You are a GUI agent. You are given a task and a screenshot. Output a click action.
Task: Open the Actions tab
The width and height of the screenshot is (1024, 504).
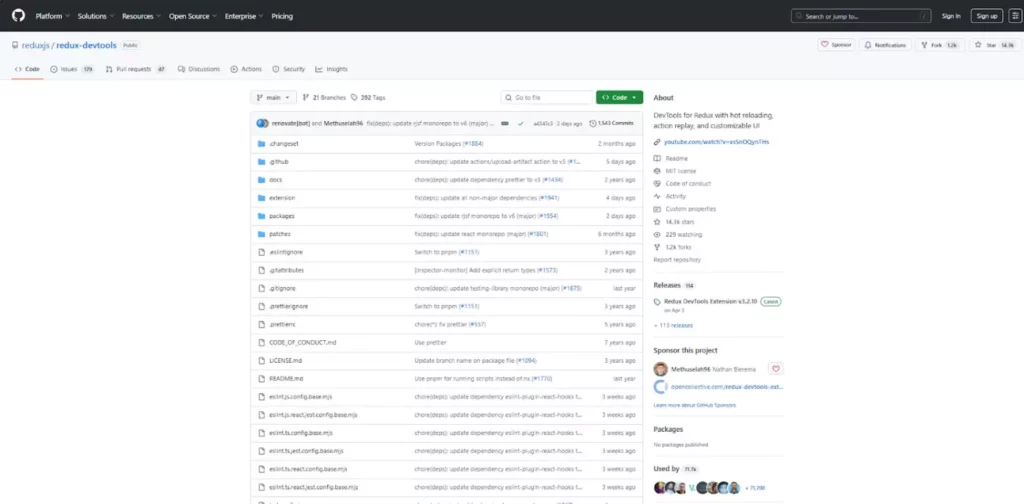pos(246,69)
